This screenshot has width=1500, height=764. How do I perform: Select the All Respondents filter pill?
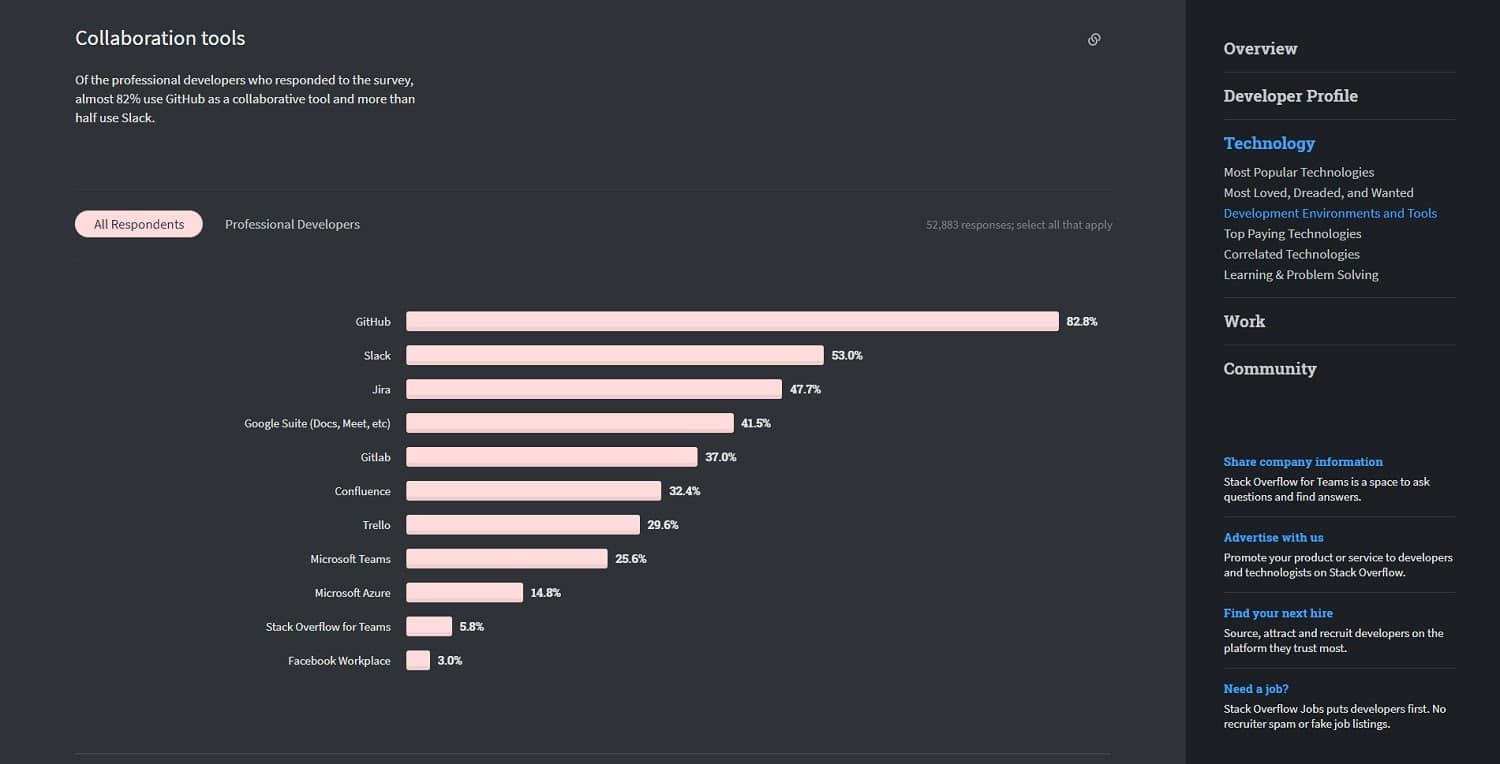coord(138,224)
